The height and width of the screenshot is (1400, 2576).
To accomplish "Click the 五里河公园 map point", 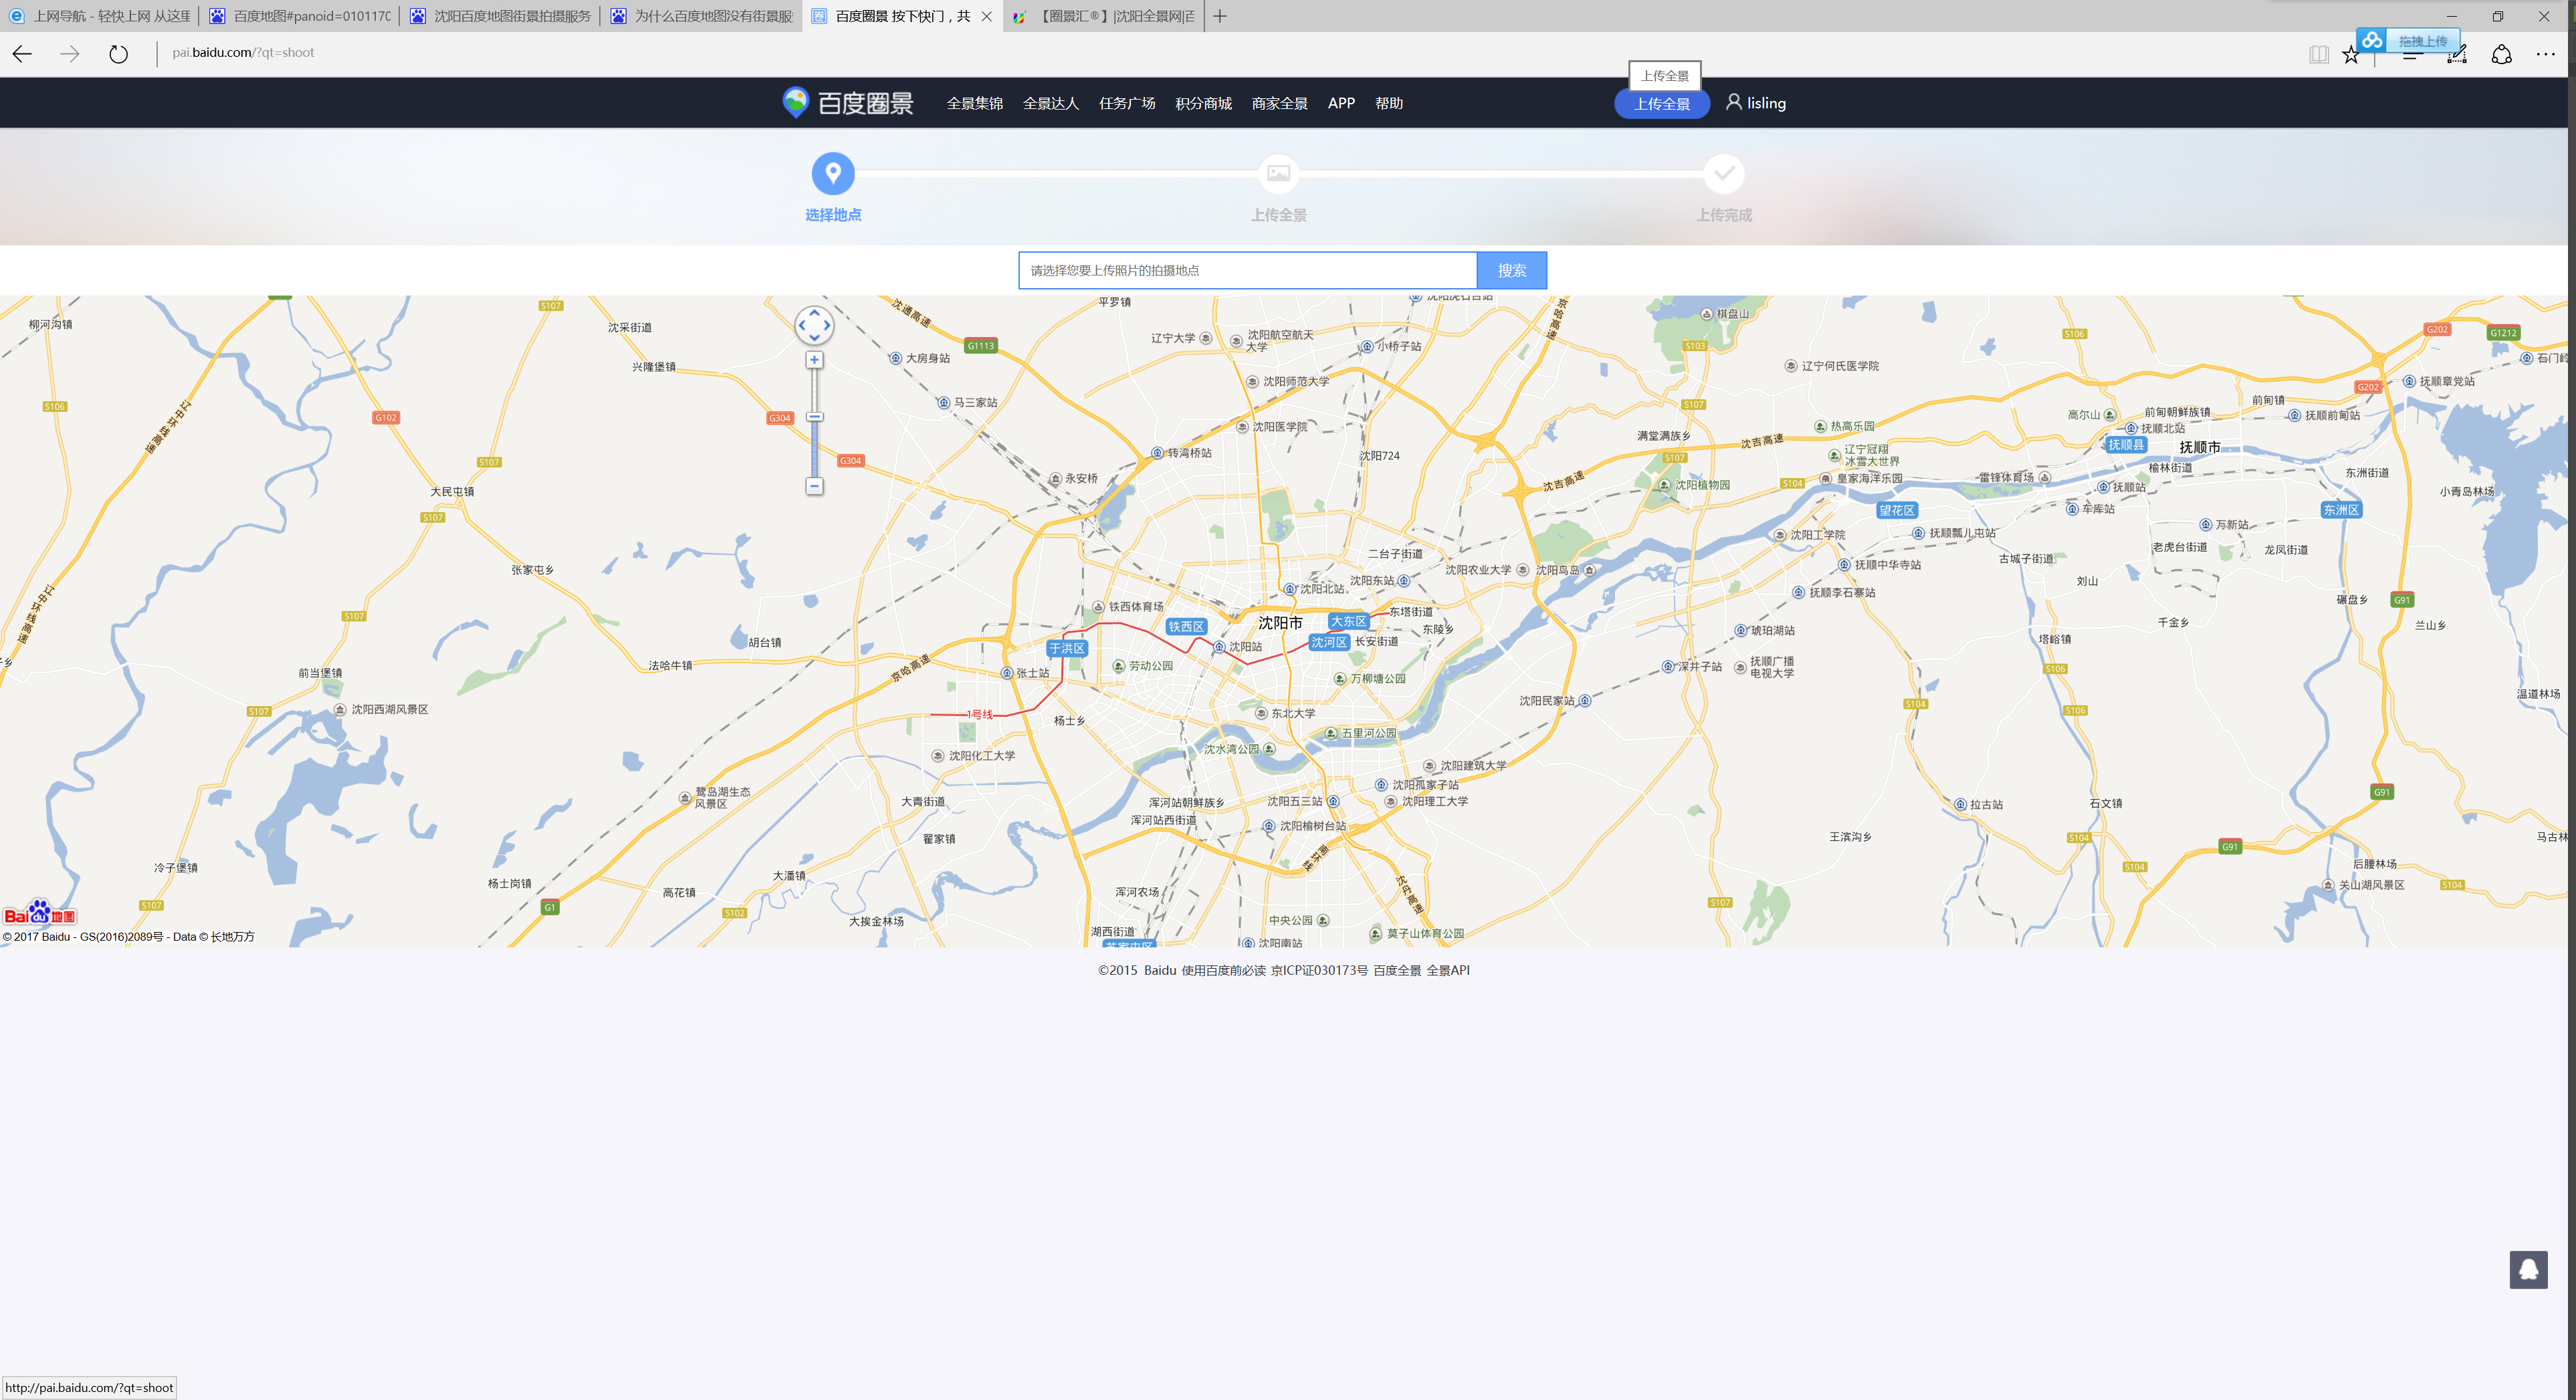I will pos(1361,733).
